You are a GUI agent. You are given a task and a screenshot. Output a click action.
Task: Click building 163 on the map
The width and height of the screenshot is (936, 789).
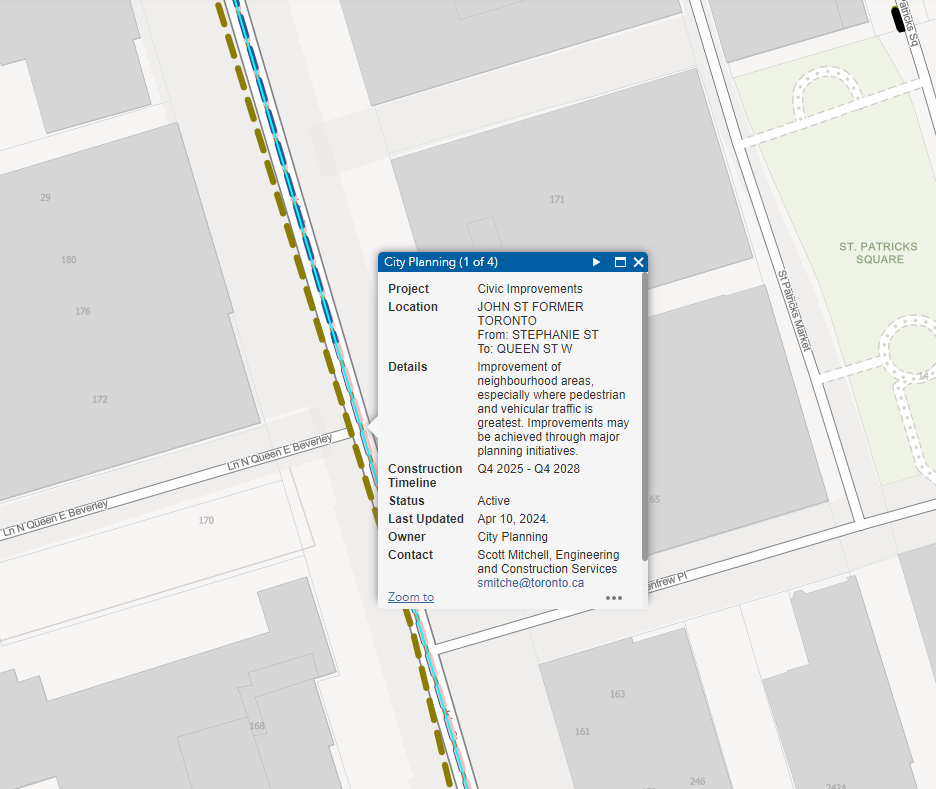617,694
